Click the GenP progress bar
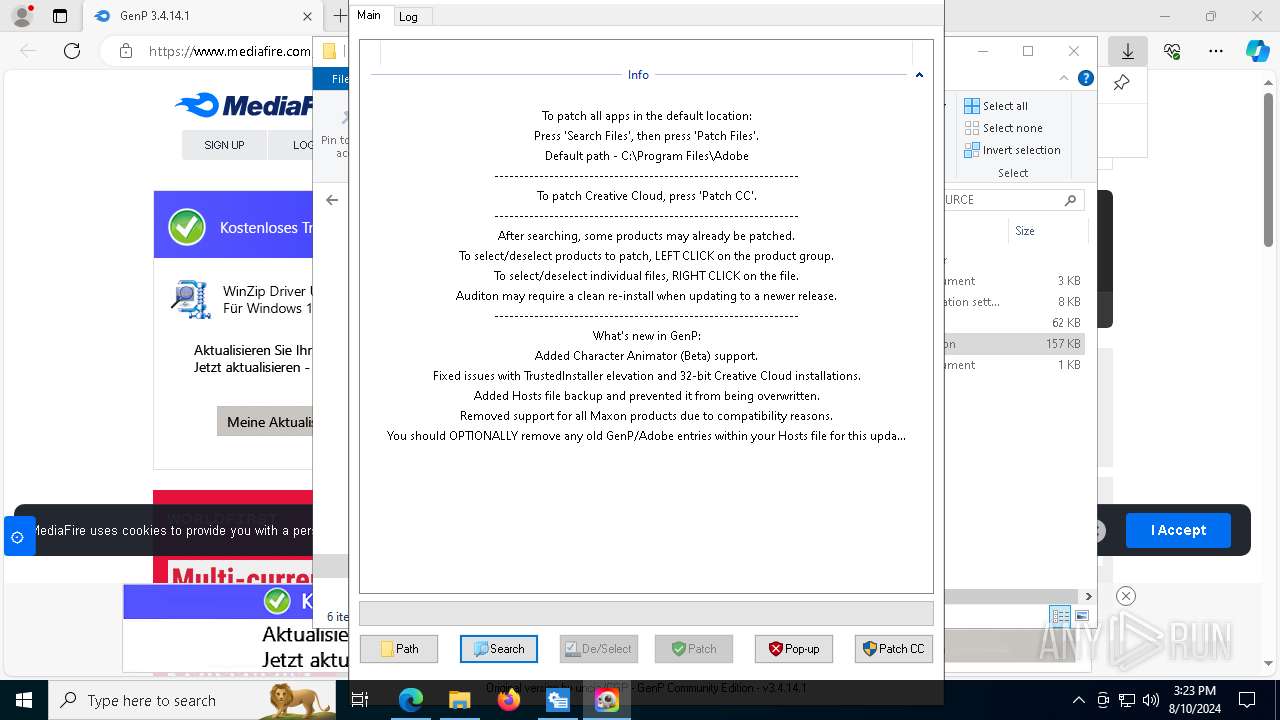Viewport: 1280px width, 720px height. tap(646, 613)
